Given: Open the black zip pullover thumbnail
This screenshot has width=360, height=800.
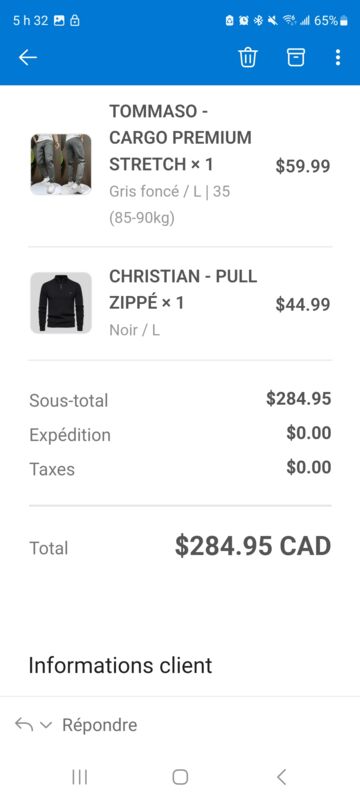Looking at the screenshot, I should [61, 303].
